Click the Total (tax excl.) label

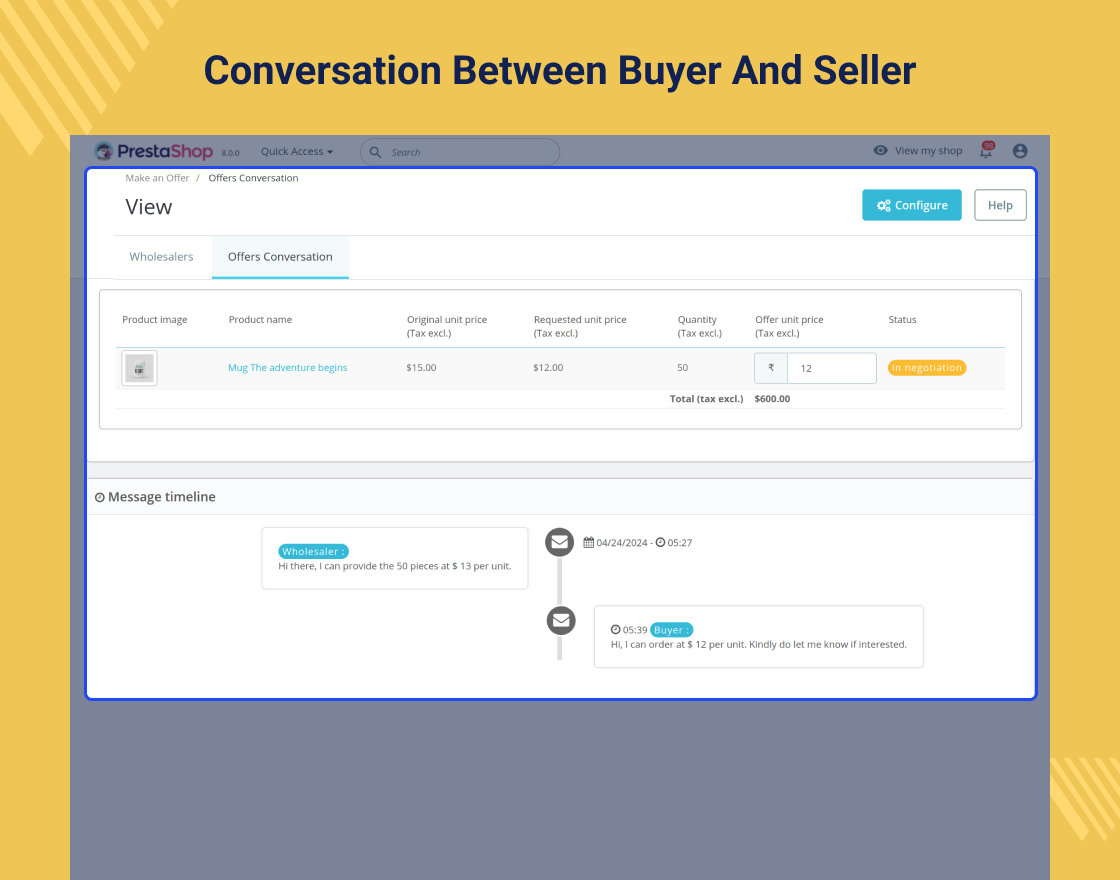tap(706, 399)
